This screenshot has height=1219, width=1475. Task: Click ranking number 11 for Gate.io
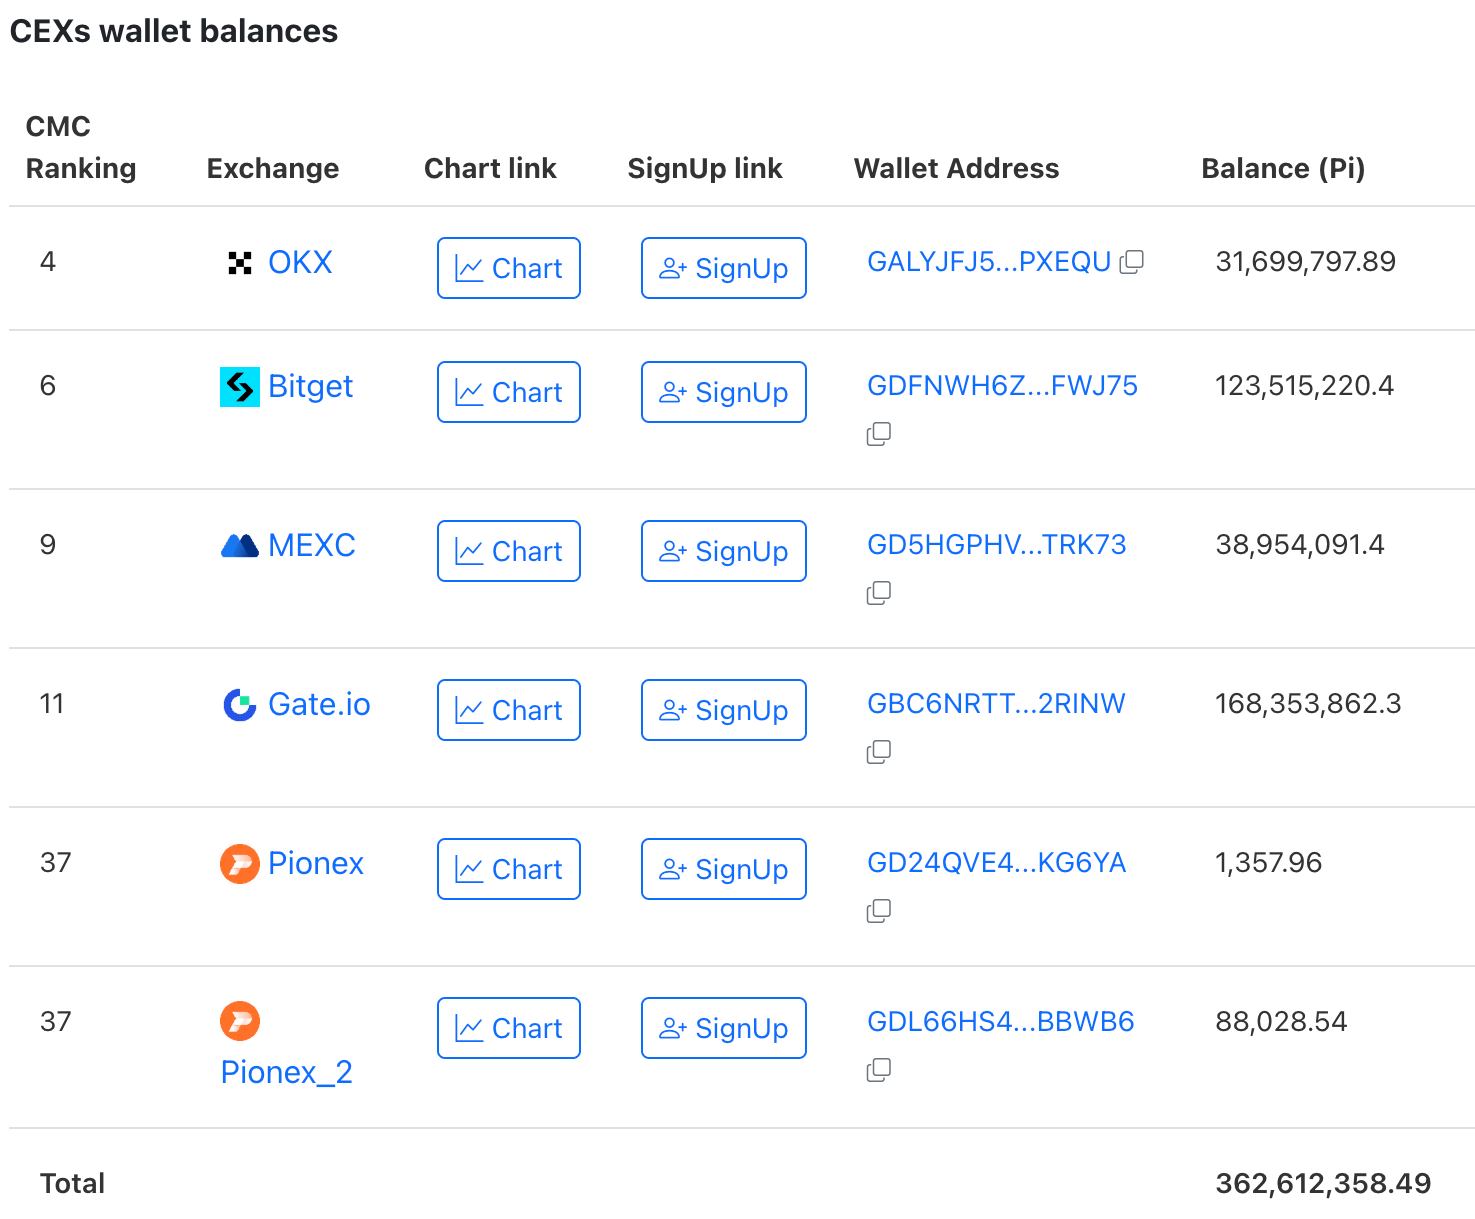[x=52, y=704]
